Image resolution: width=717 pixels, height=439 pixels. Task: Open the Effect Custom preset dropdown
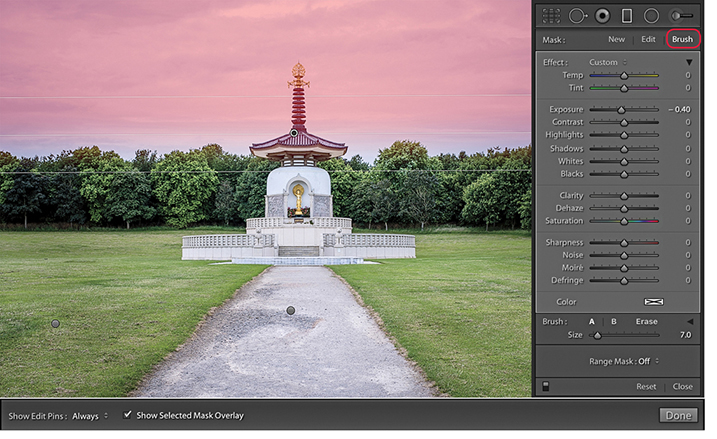click(606, 62)
